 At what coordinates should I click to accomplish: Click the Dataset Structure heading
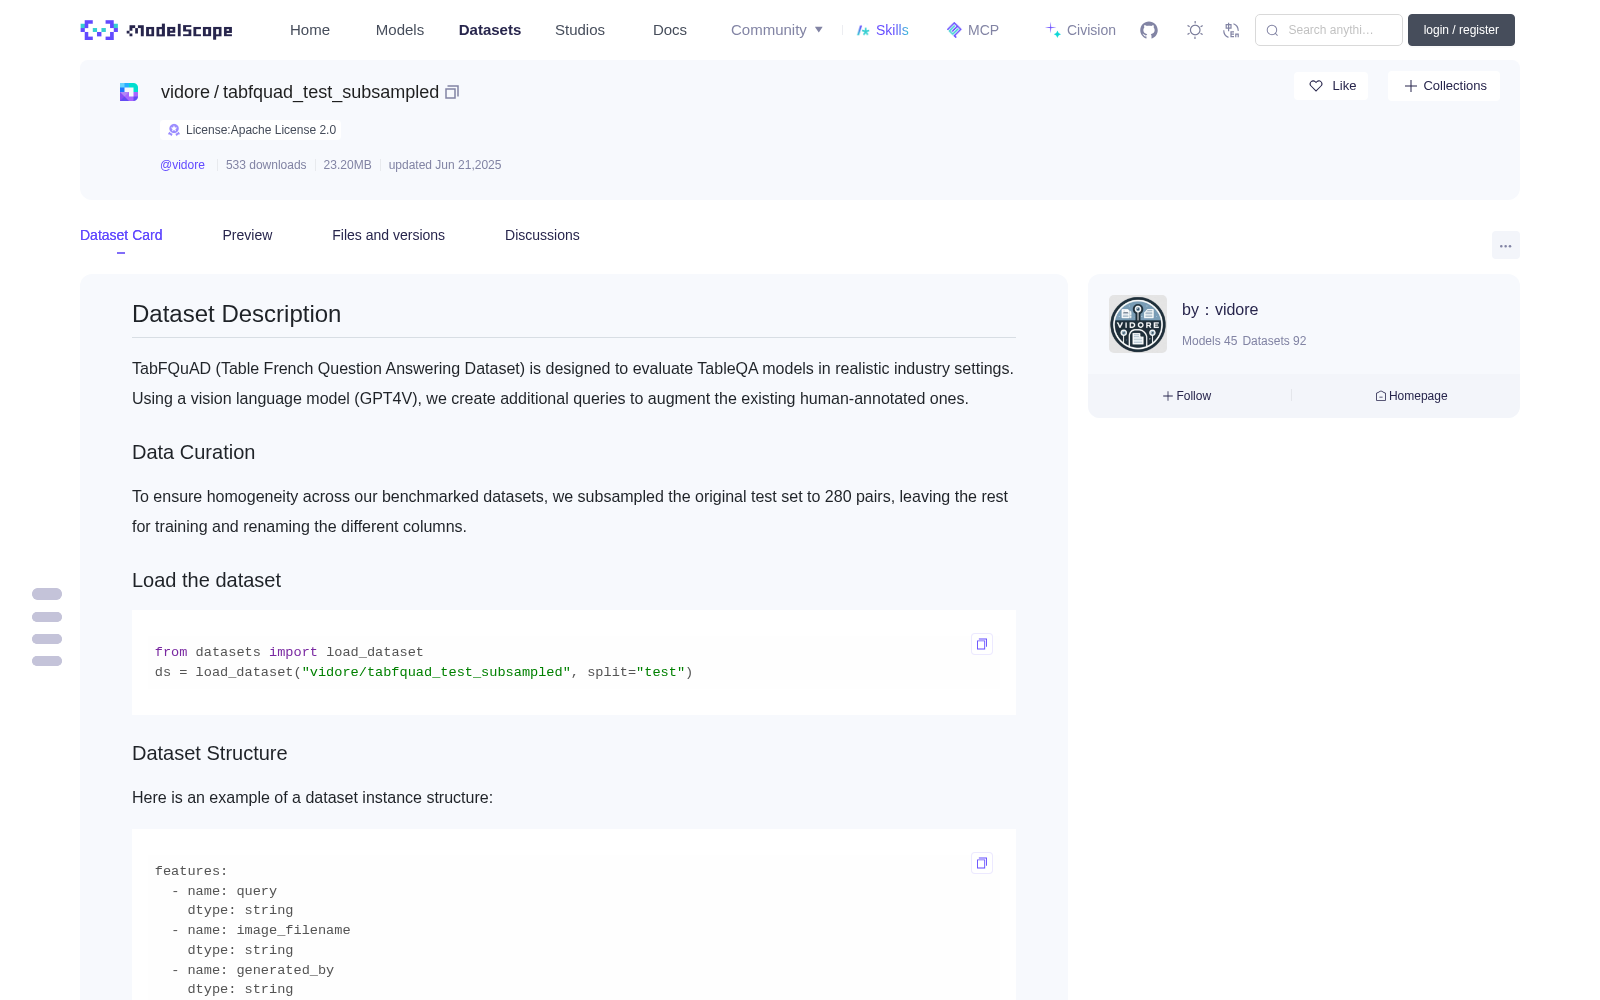(x=209, y=753)
